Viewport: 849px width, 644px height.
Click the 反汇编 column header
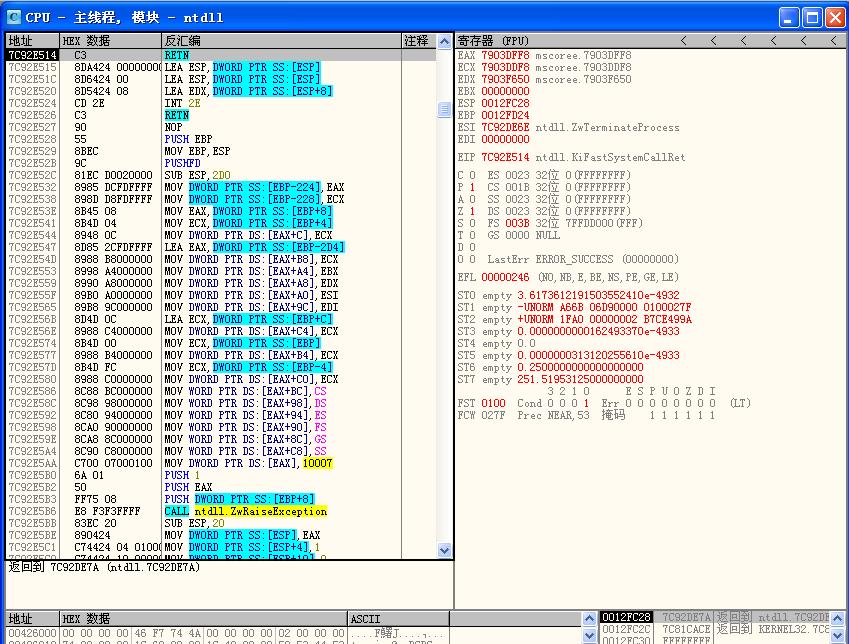(281, 41)
